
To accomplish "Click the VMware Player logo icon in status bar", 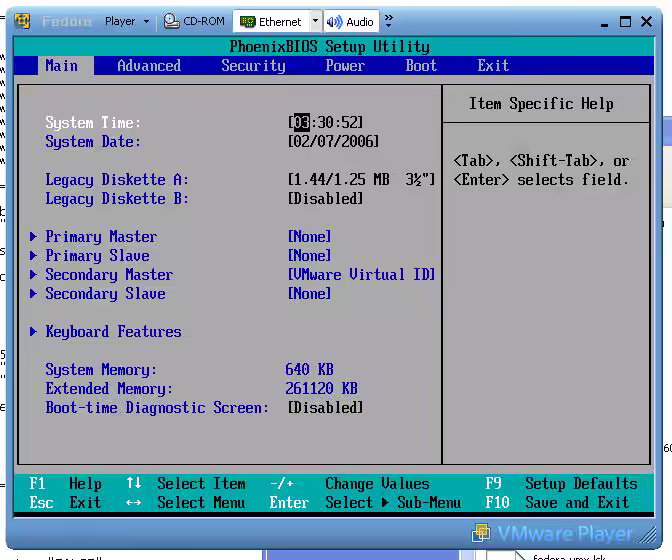I will tap(481, 533).
